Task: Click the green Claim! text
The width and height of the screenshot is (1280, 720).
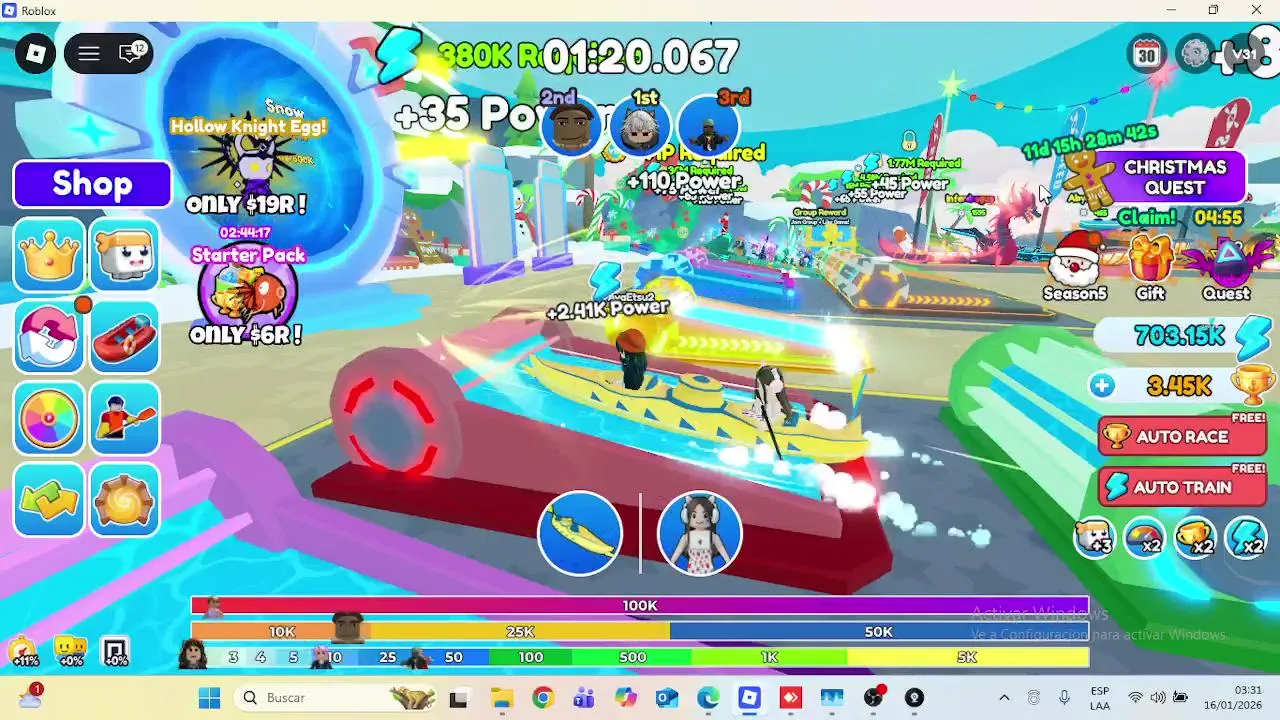Action: coord(1147,217)
